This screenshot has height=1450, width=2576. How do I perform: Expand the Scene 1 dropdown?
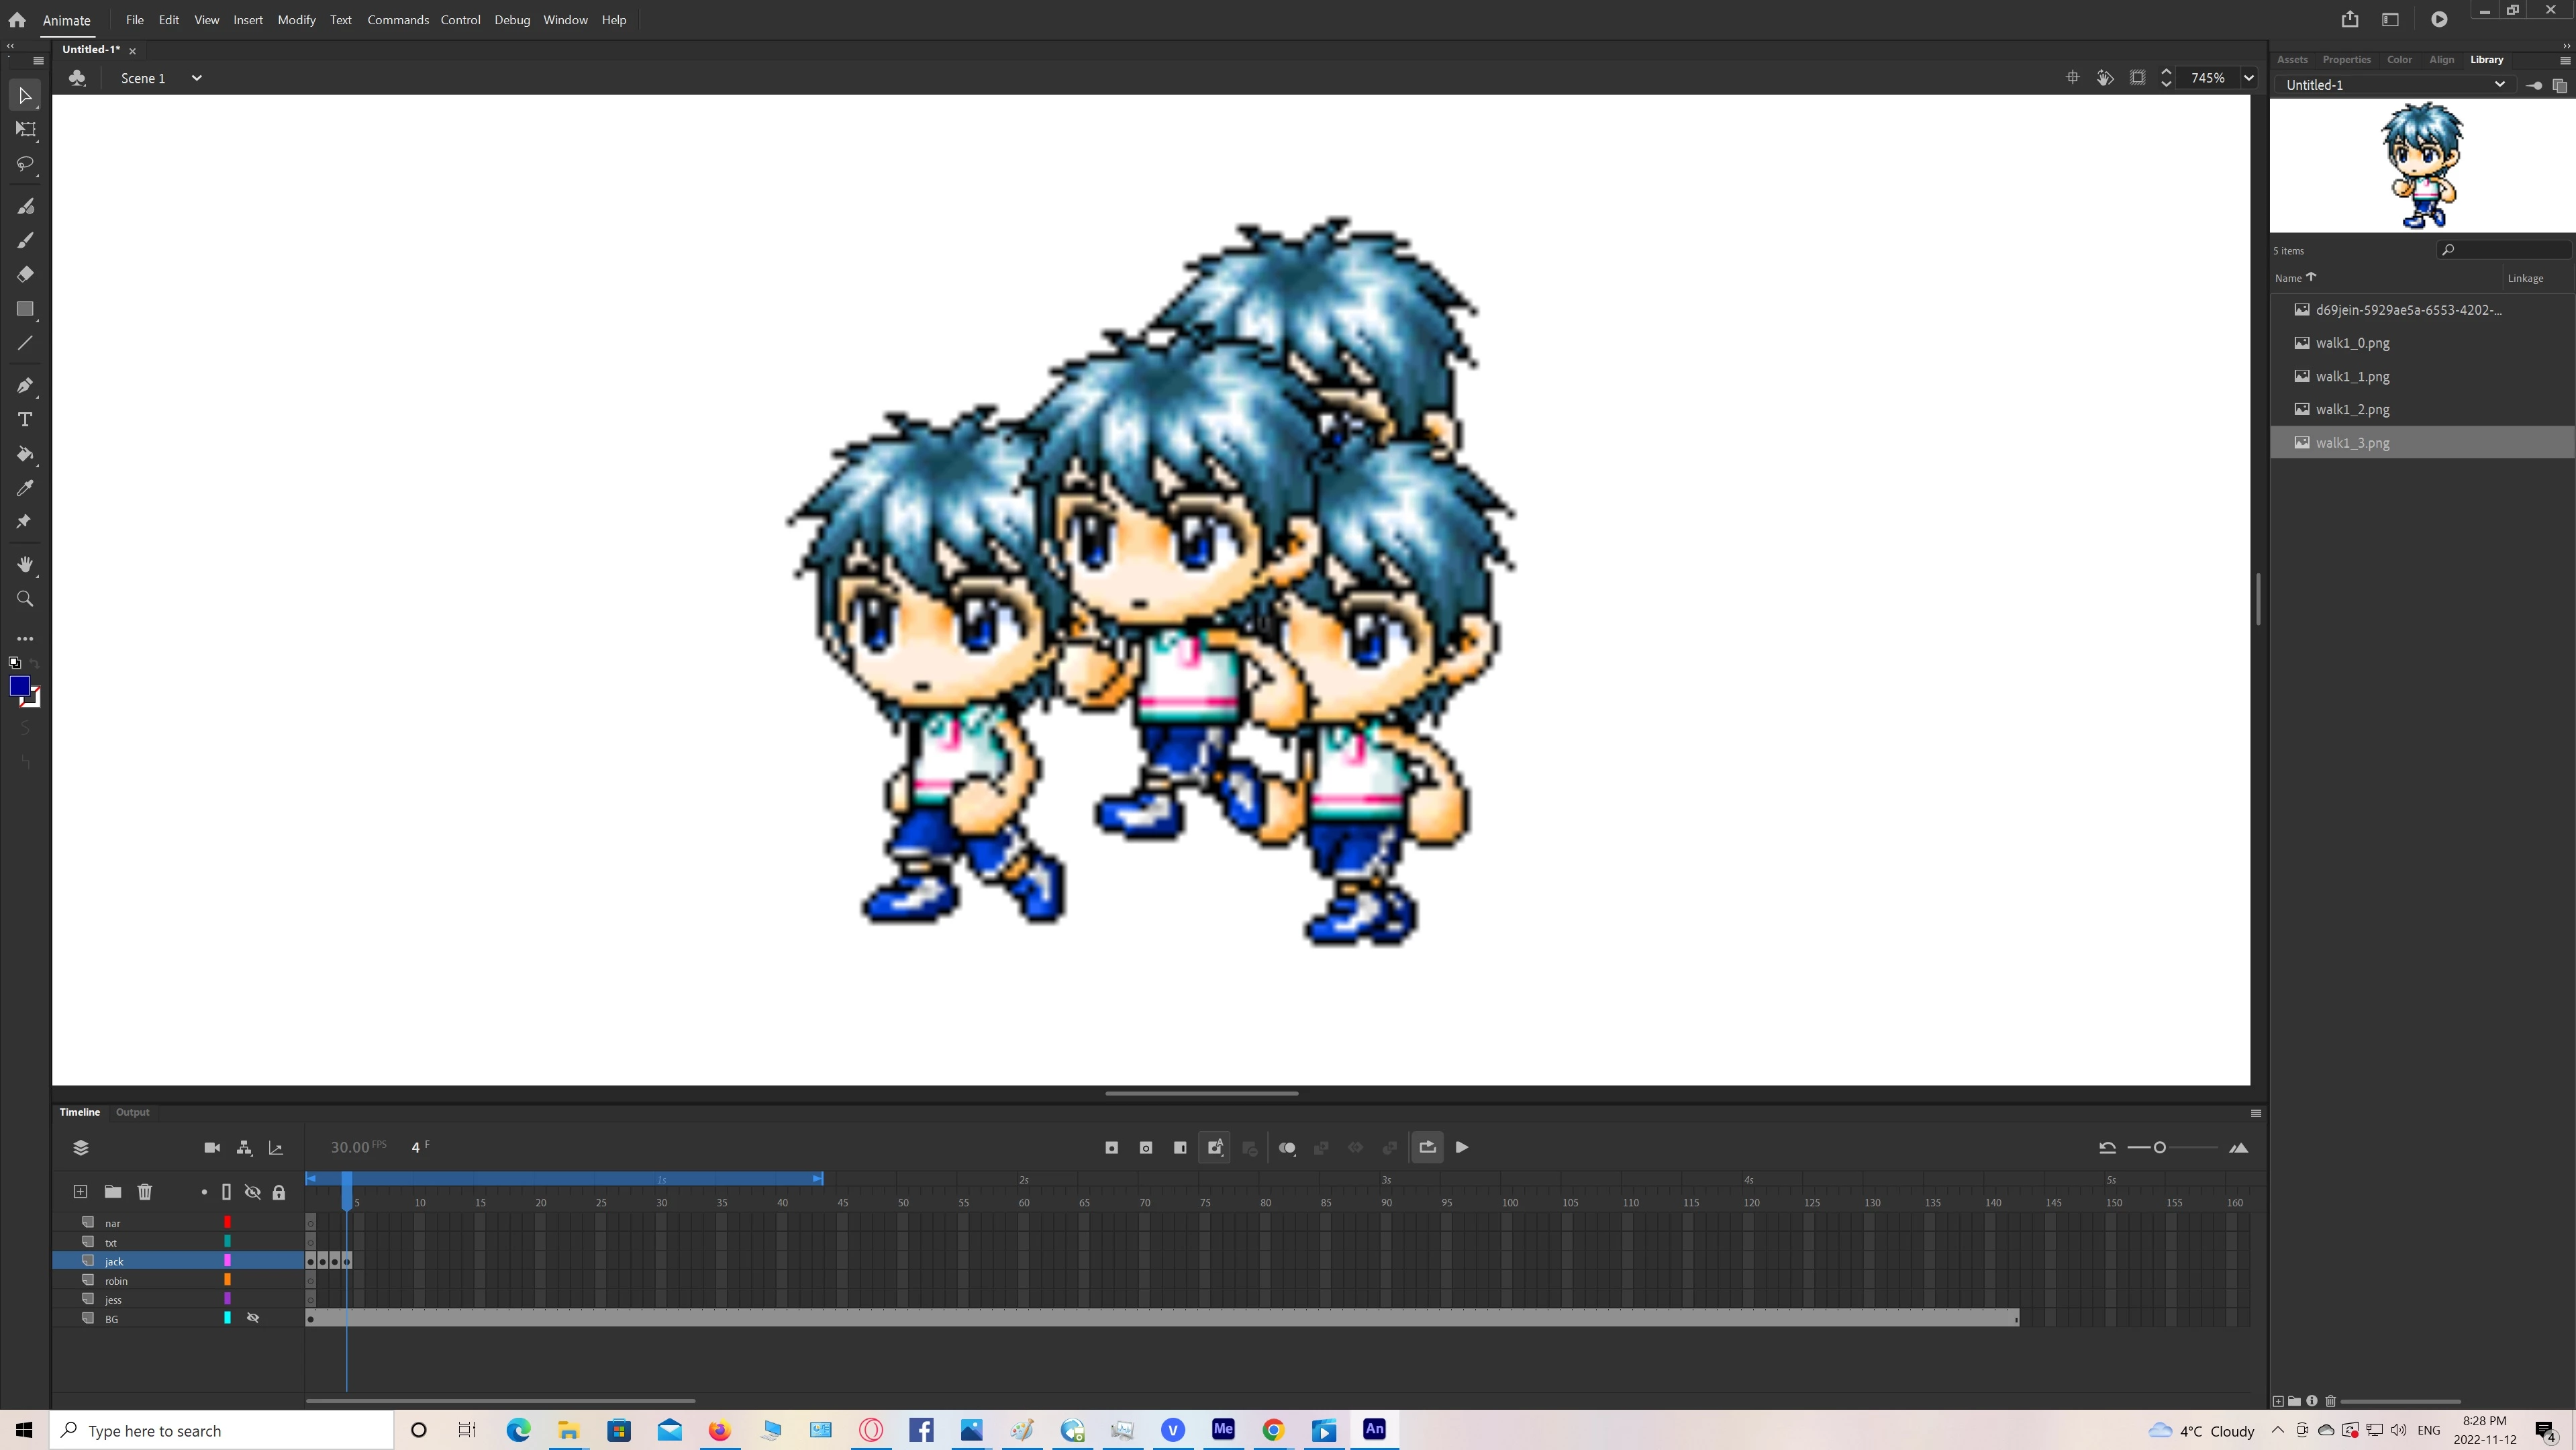point(196,78)
